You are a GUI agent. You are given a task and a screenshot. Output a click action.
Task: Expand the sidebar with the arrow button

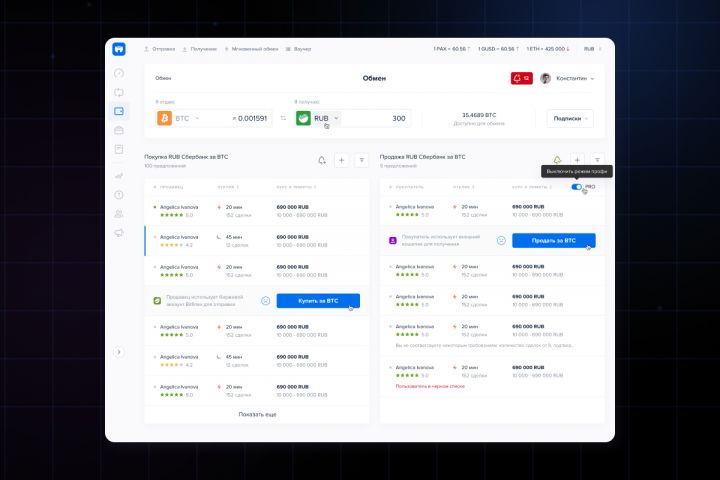pyautogui.click(x=119, y=352)
